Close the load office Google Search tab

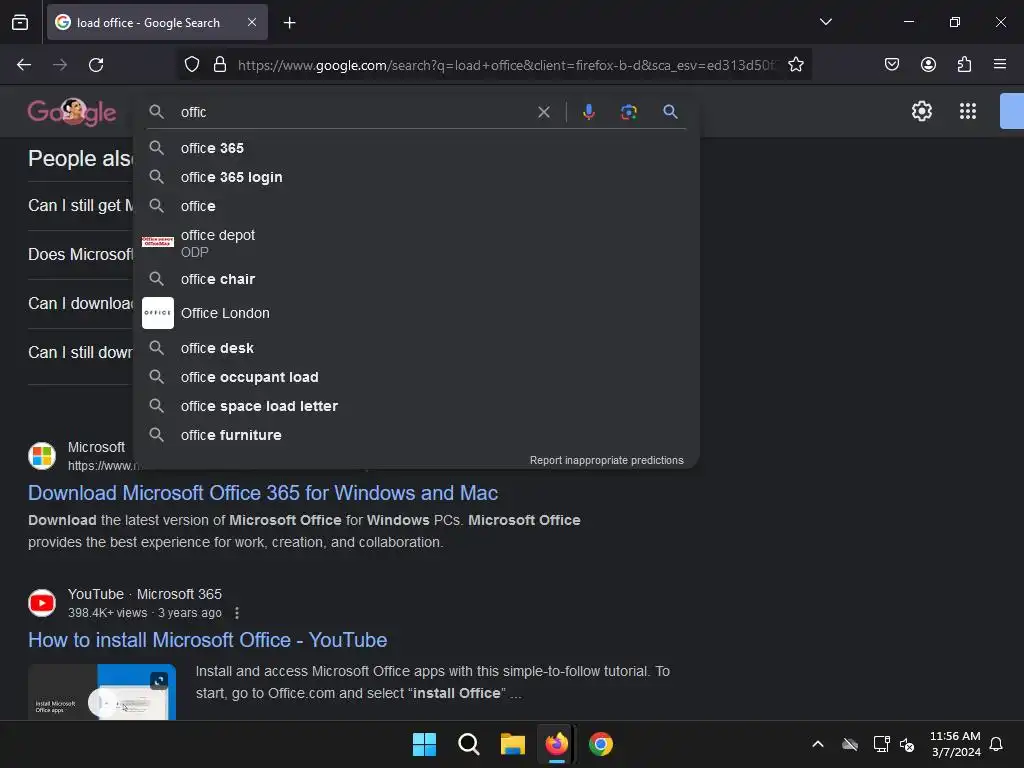pyautogui.click(x=252, y=22)
